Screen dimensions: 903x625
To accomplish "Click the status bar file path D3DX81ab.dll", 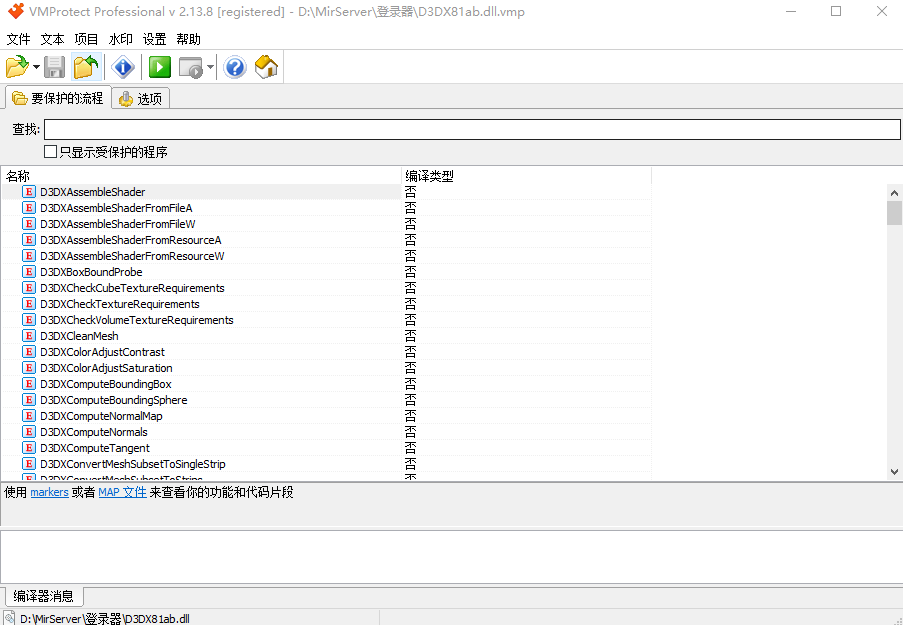I will pyautogui.click(x=105, y=619).
